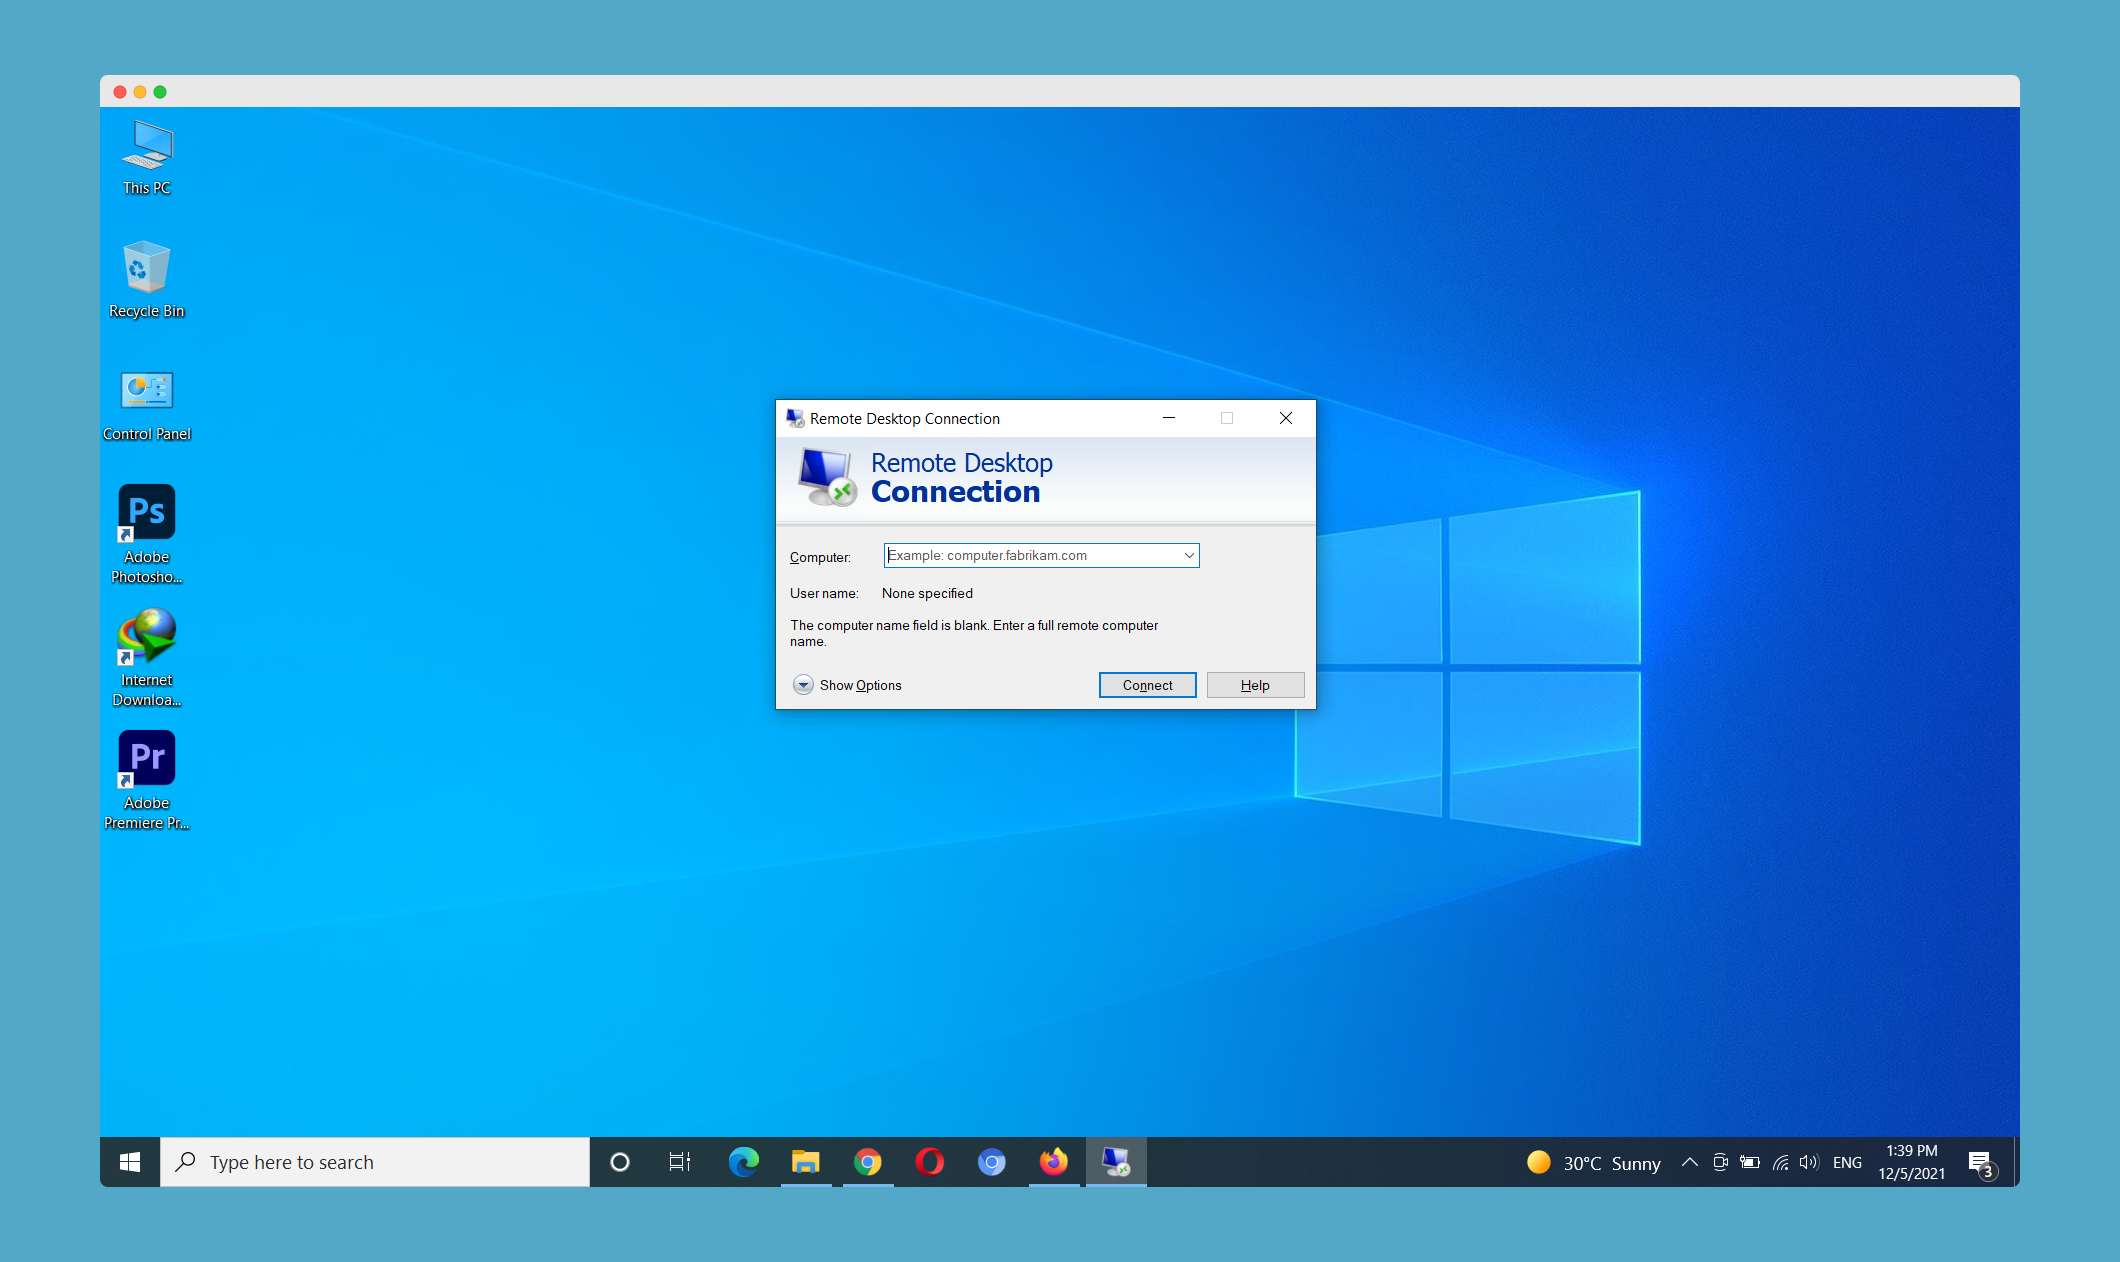Open the volume speaker icon
Image resolution: width=2120 pixels, height=1262 pixels.
[1809, 1162]
